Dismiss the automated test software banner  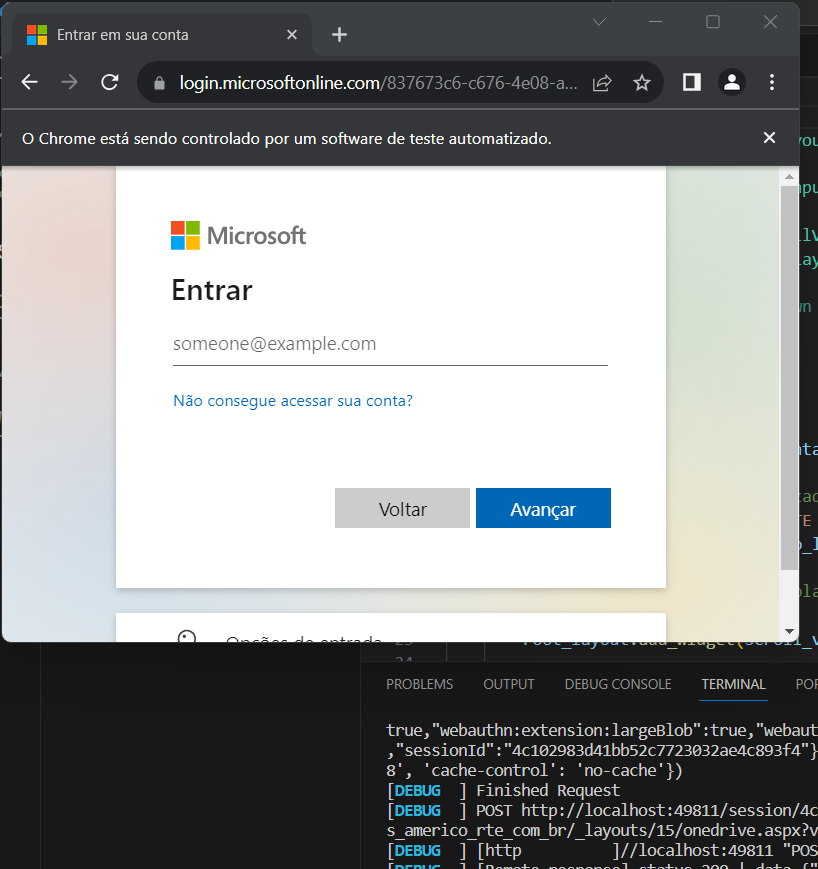[x=769, y=137]
